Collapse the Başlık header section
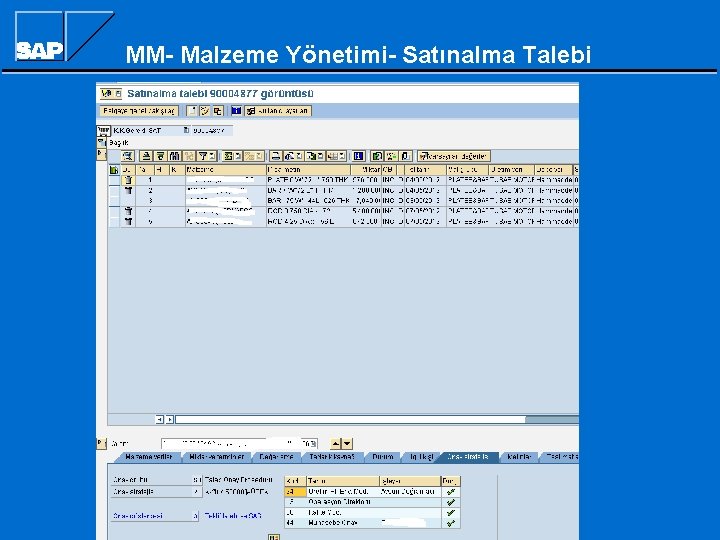The image size is (720, 540). pos(101,143)
